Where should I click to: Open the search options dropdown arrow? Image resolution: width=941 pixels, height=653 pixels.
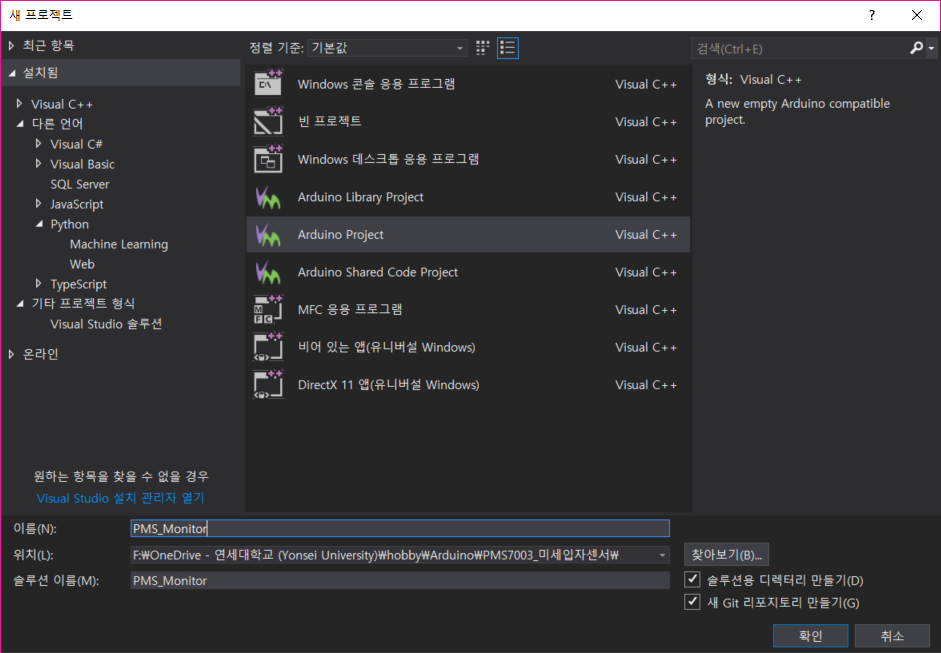[931, 48]
